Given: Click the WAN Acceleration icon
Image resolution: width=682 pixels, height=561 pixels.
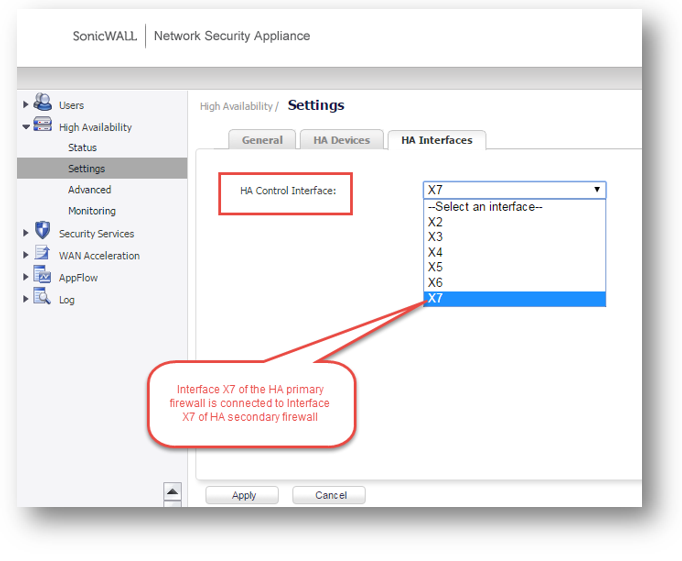Looking at the screenshot, I should click(x=43, y=254).
